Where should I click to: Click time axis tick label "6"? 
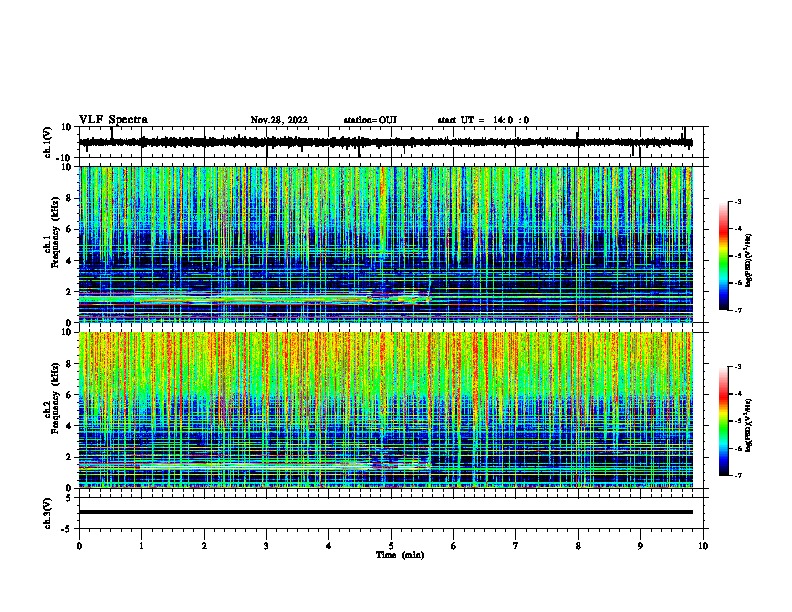pos(454,546)
